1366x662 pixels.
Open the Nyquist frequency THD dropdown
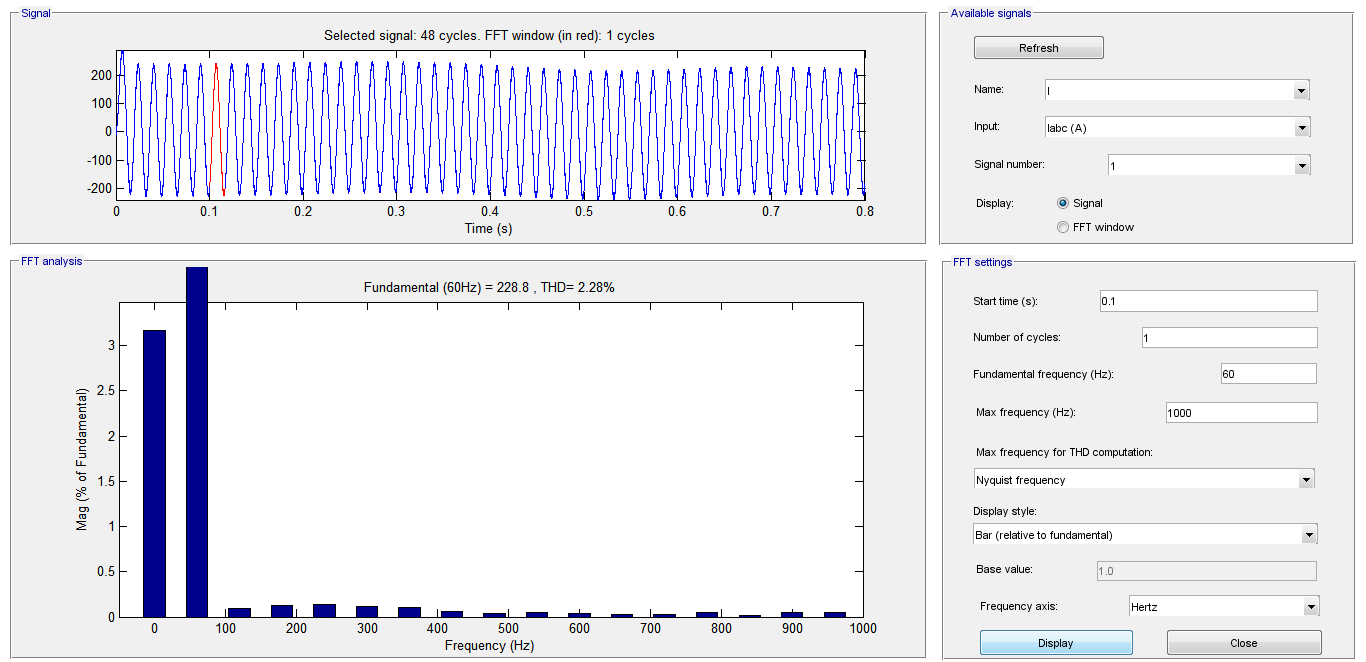pos(1143,480)
